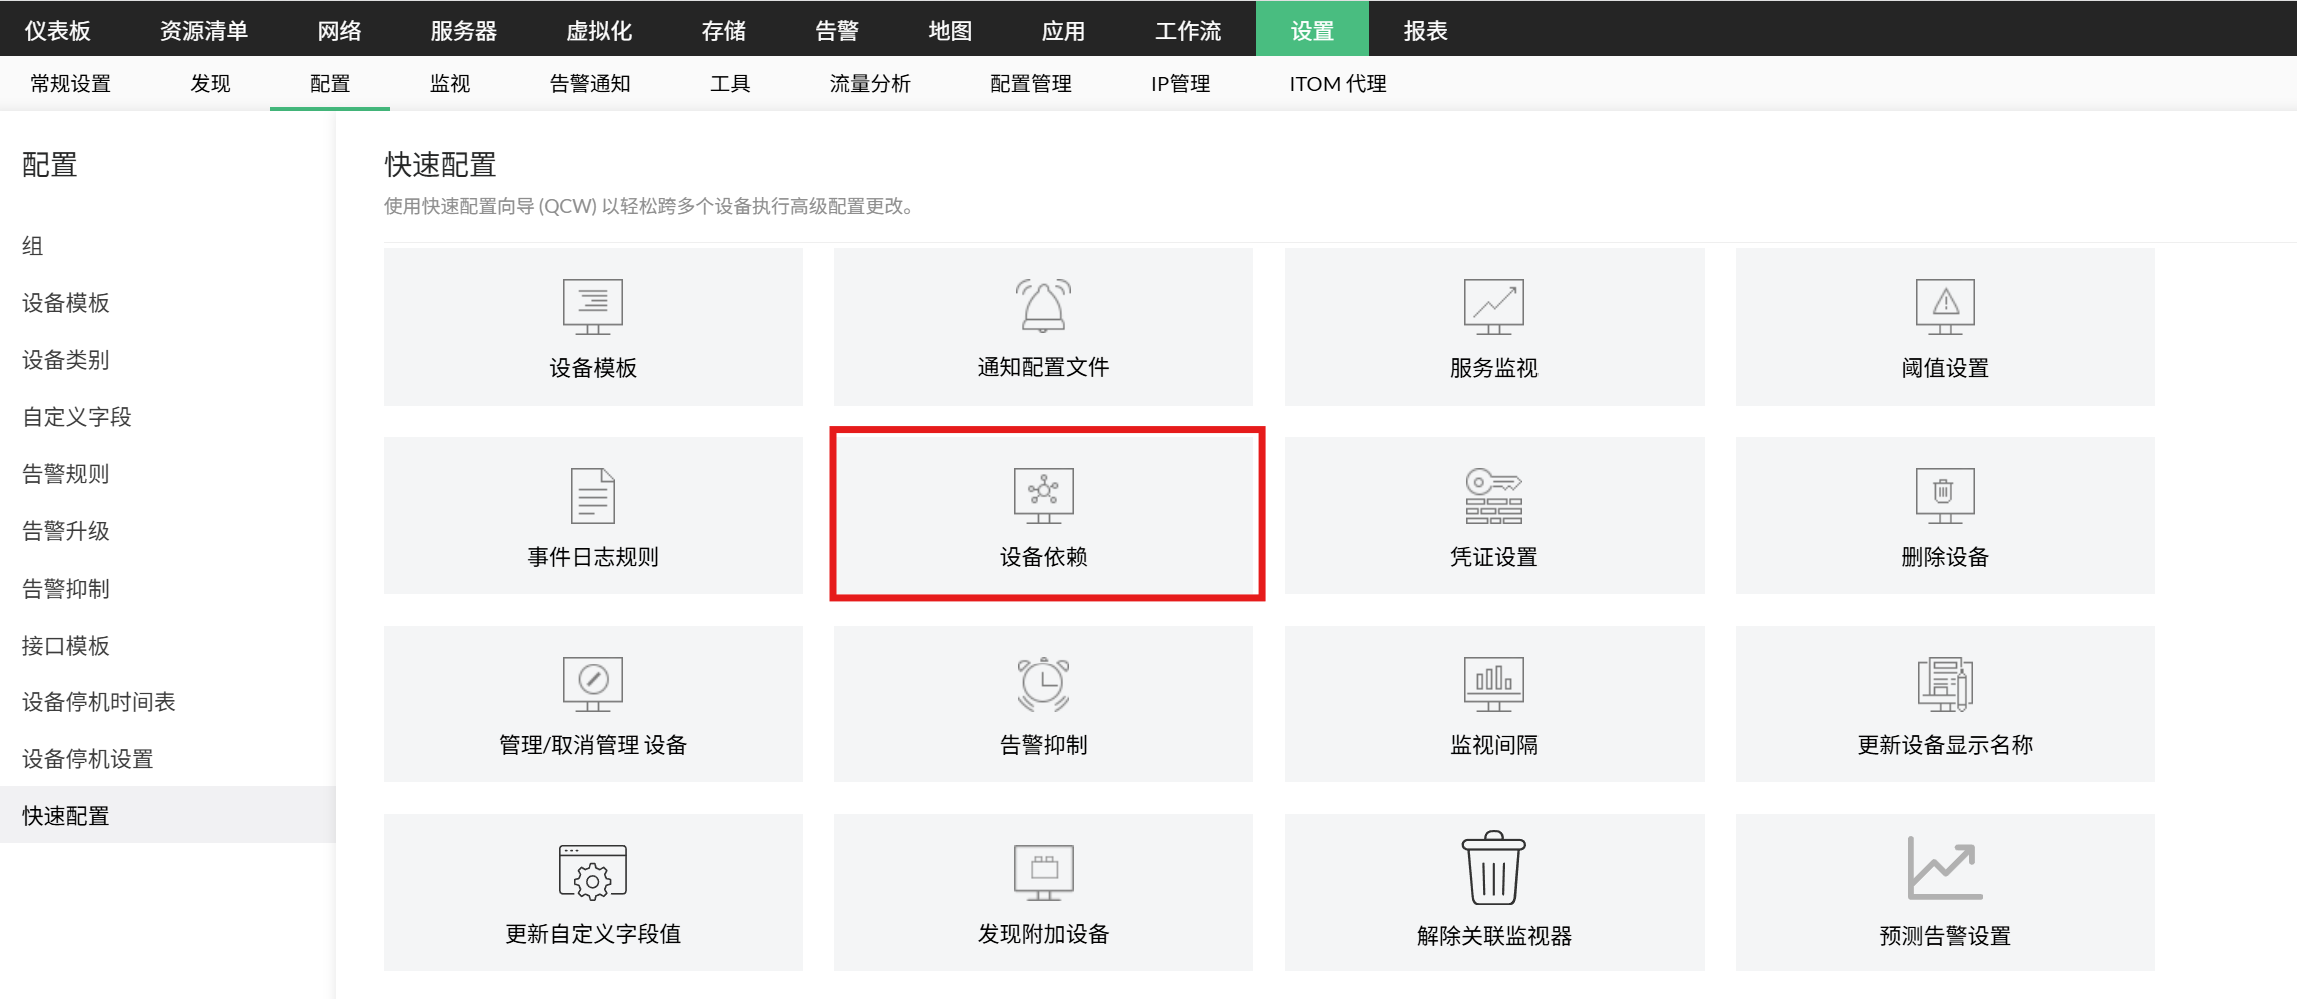Click the 阈值设置 warning icon
The width and height of the screenshot is (2297, 999).
pos(1945,306)
